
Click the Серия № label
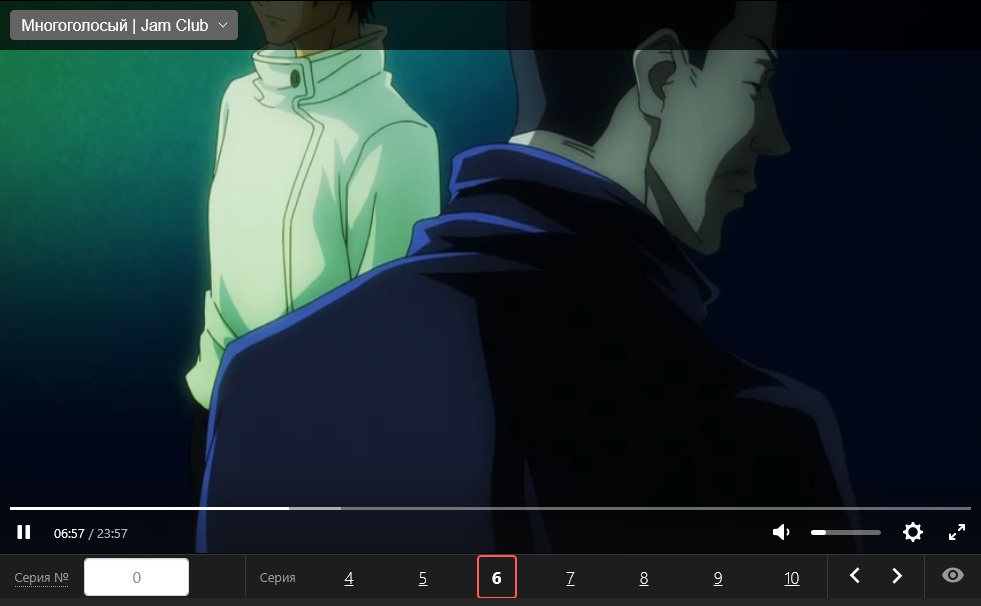[x=41, y=578]
